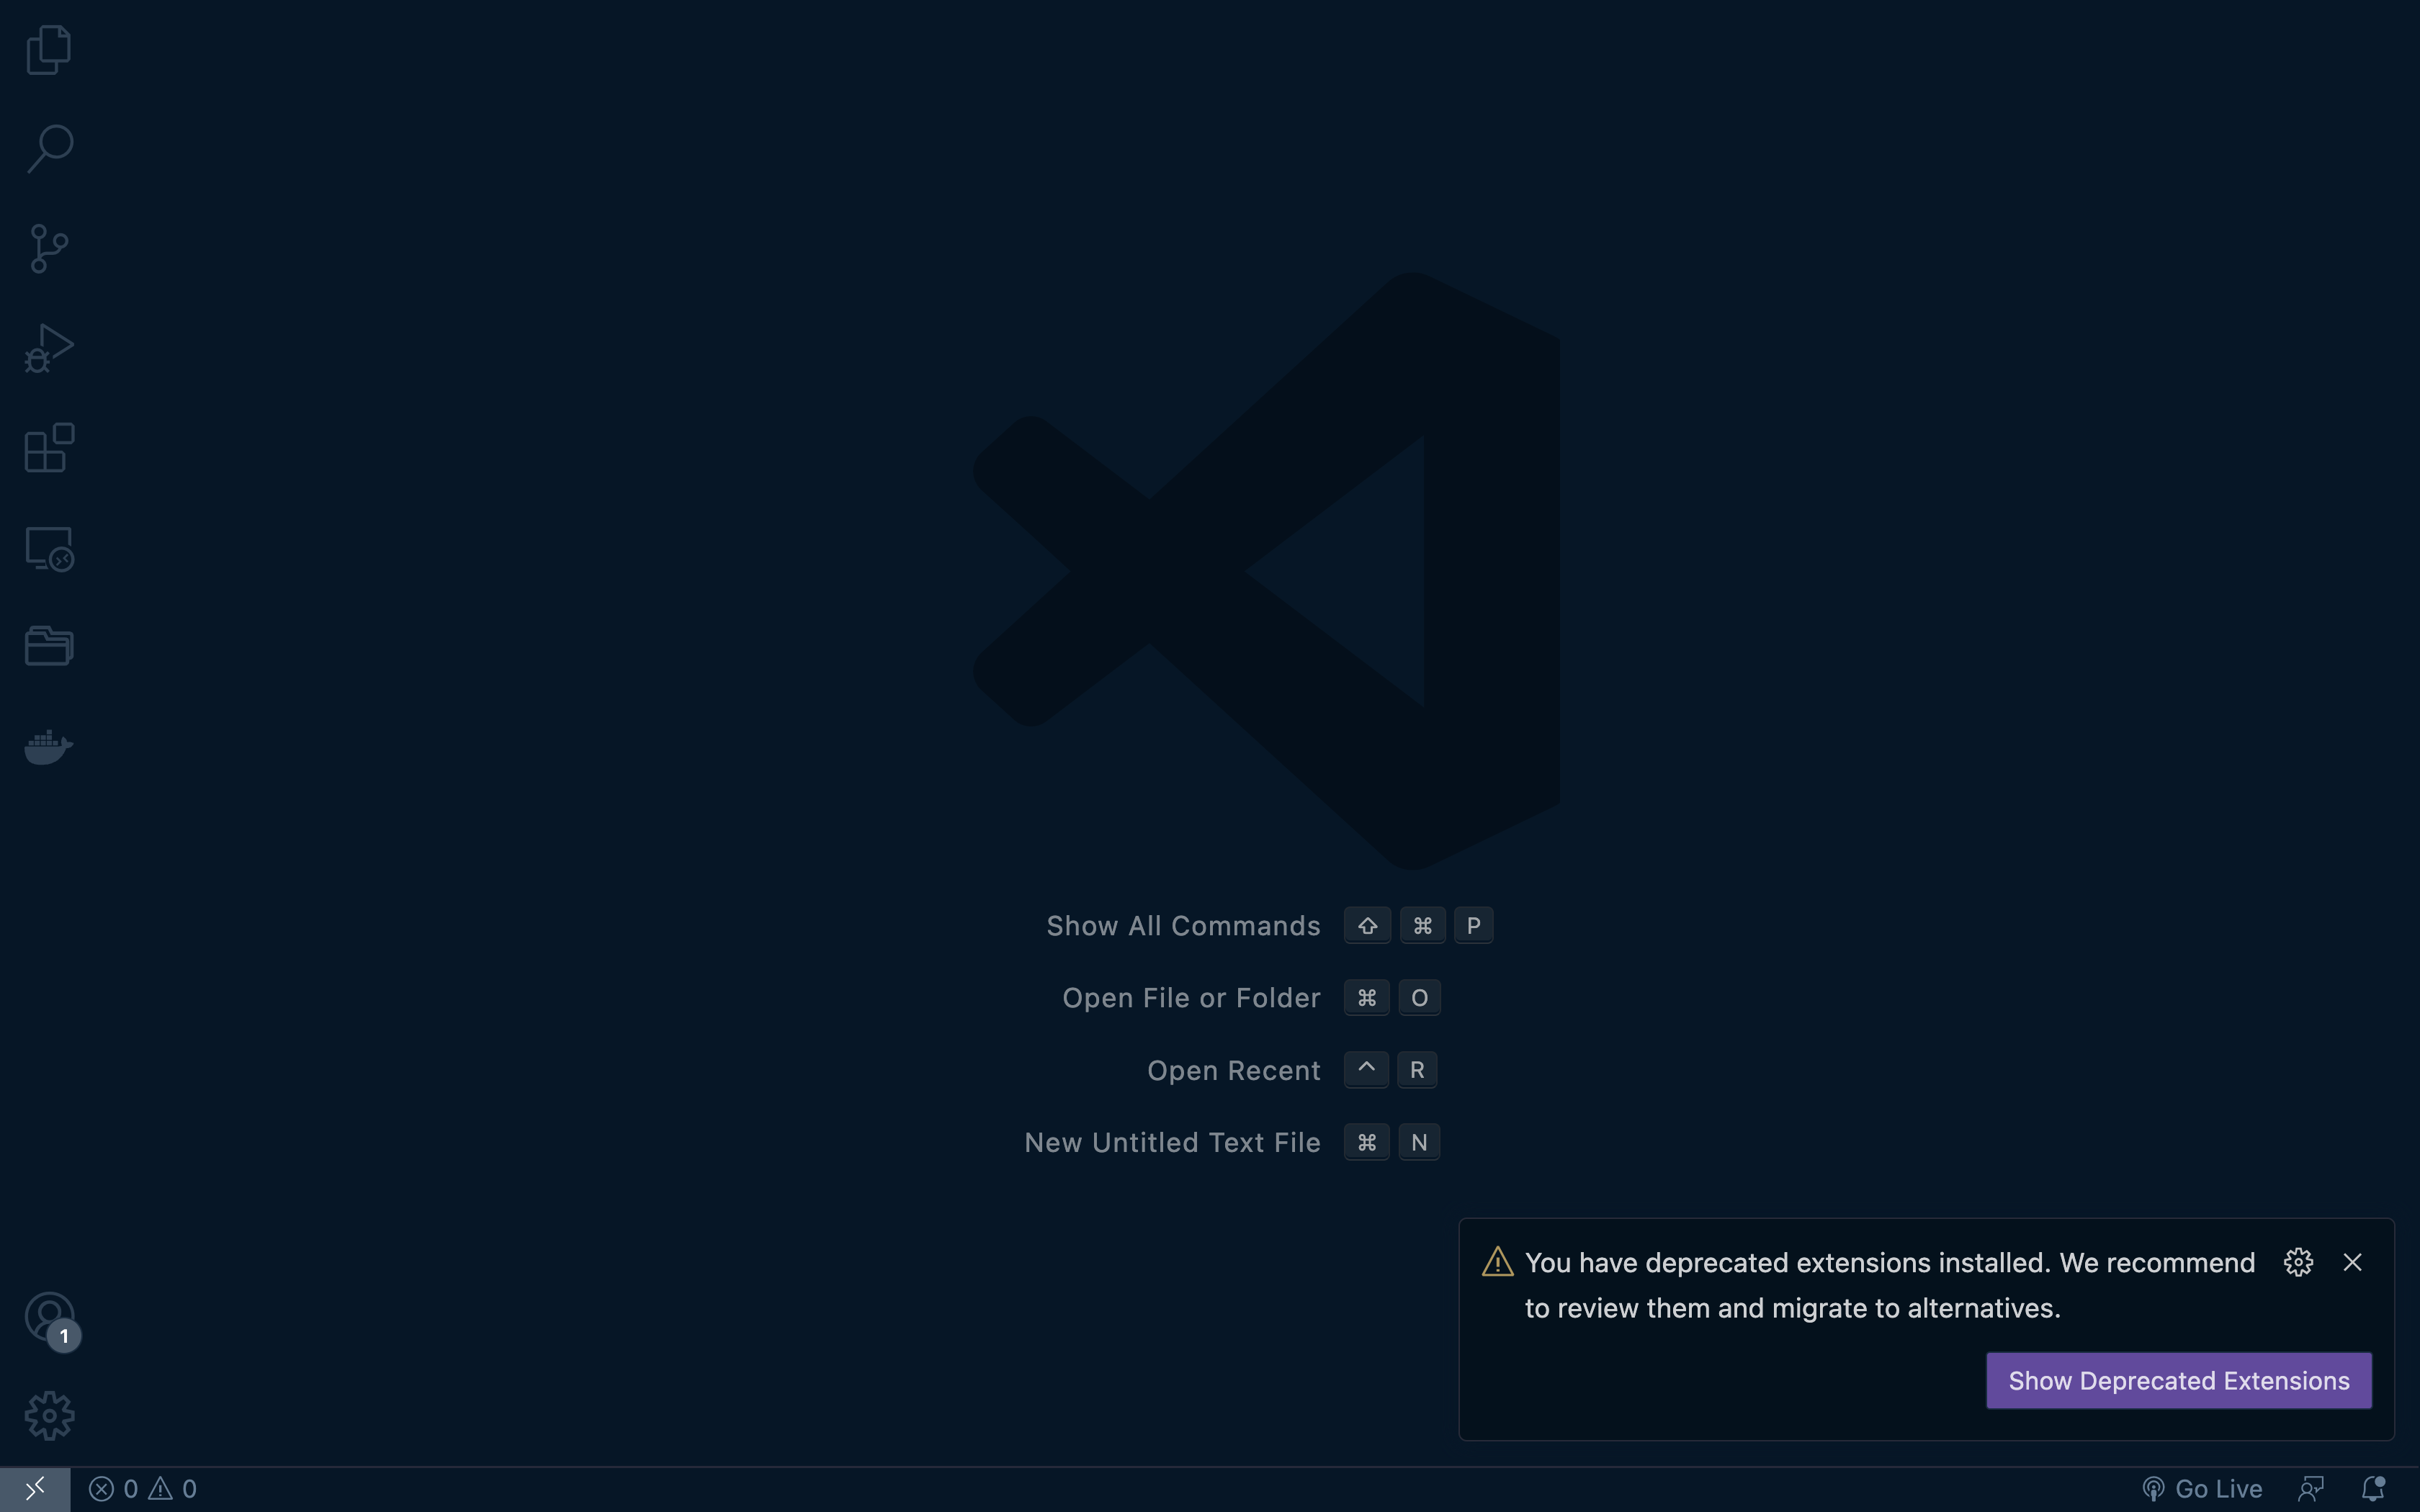Open the Manage gear menu

click(x=49, y=1416)
